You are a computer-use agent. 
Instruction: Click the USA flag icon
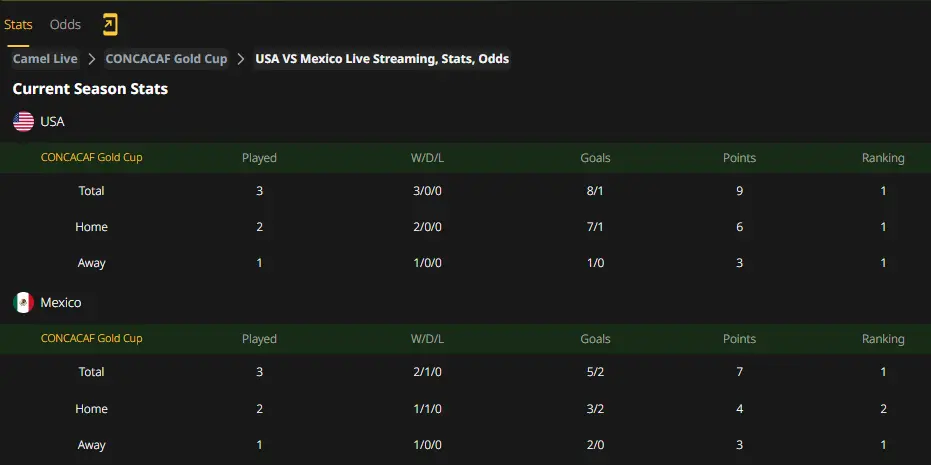(23, 122)
